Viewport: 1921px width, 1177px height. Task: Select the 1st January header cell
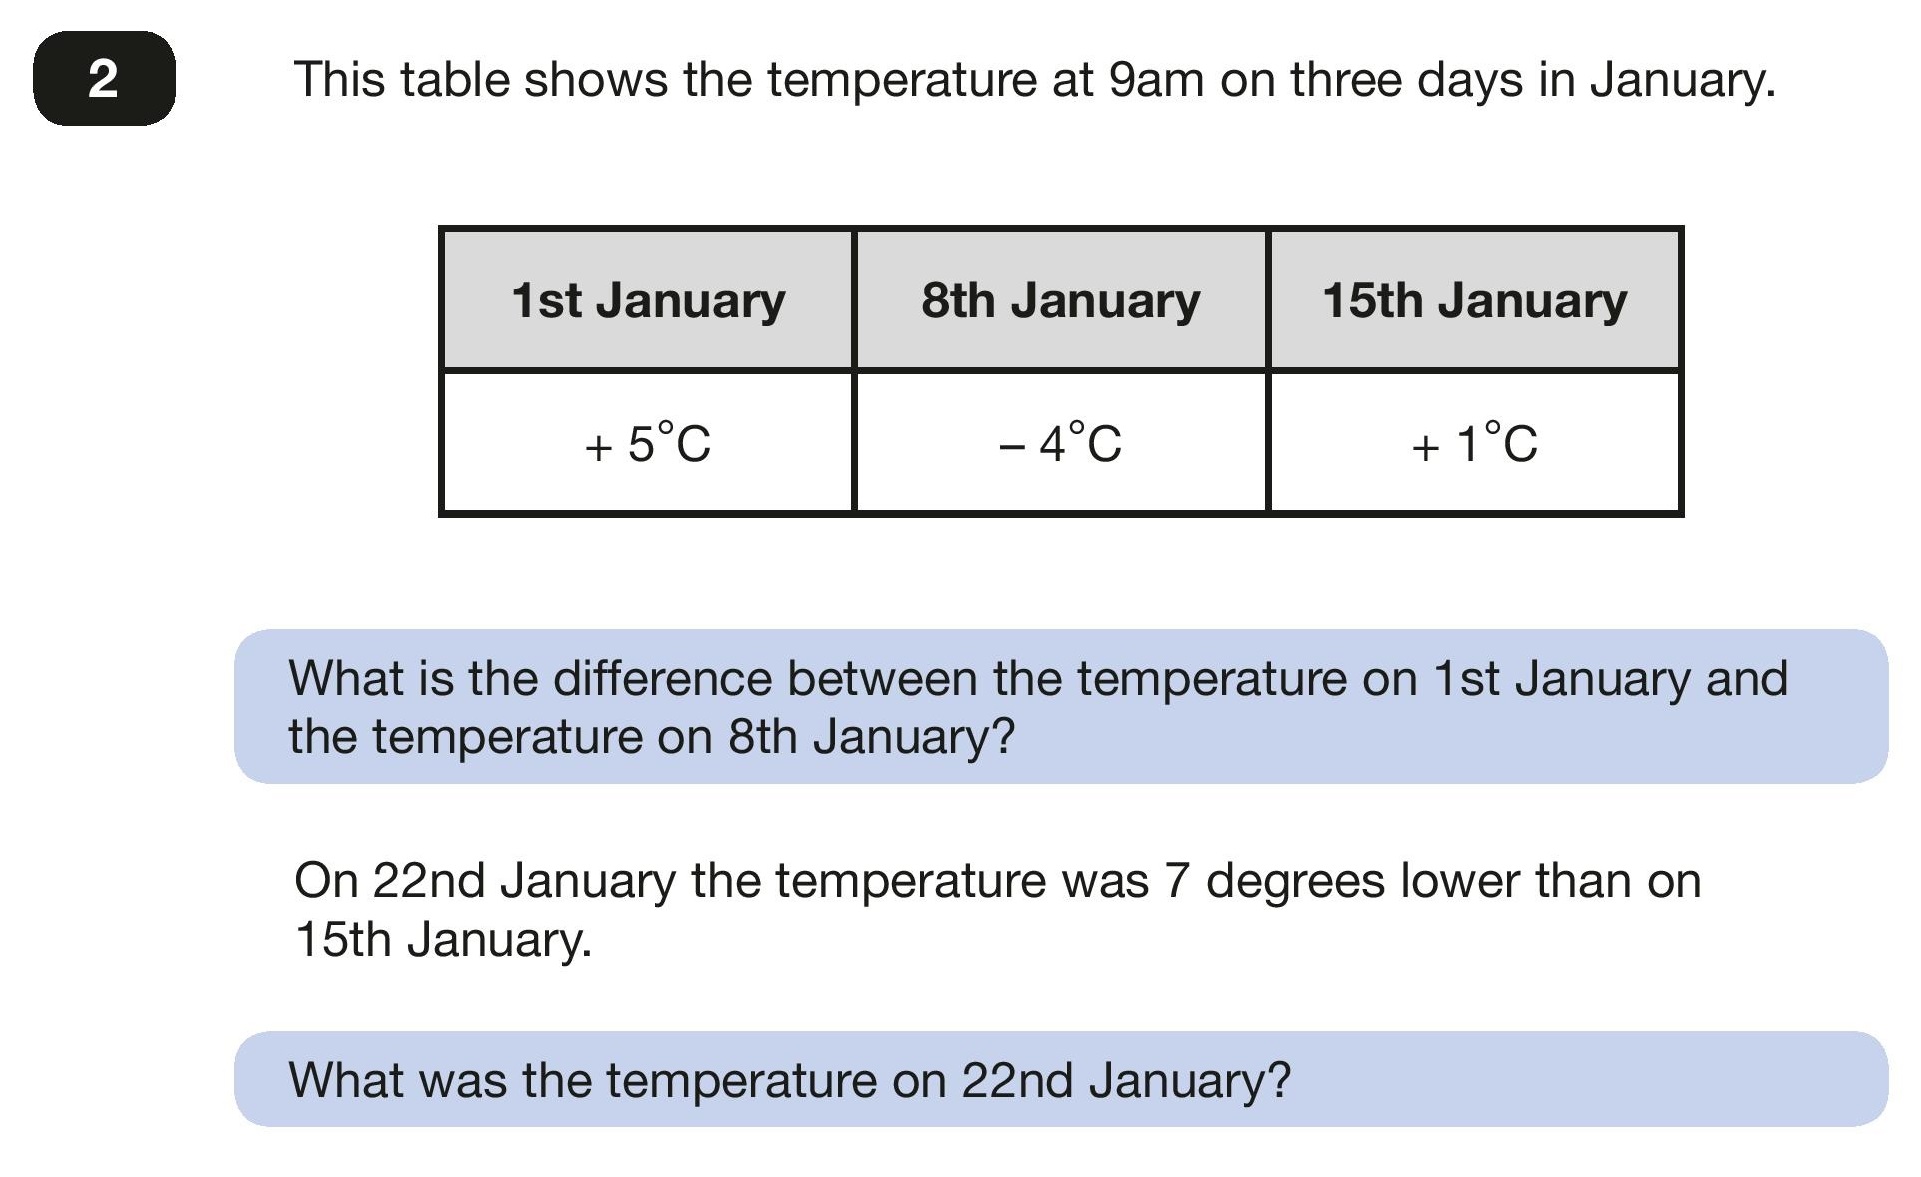(x=648, y=300)
